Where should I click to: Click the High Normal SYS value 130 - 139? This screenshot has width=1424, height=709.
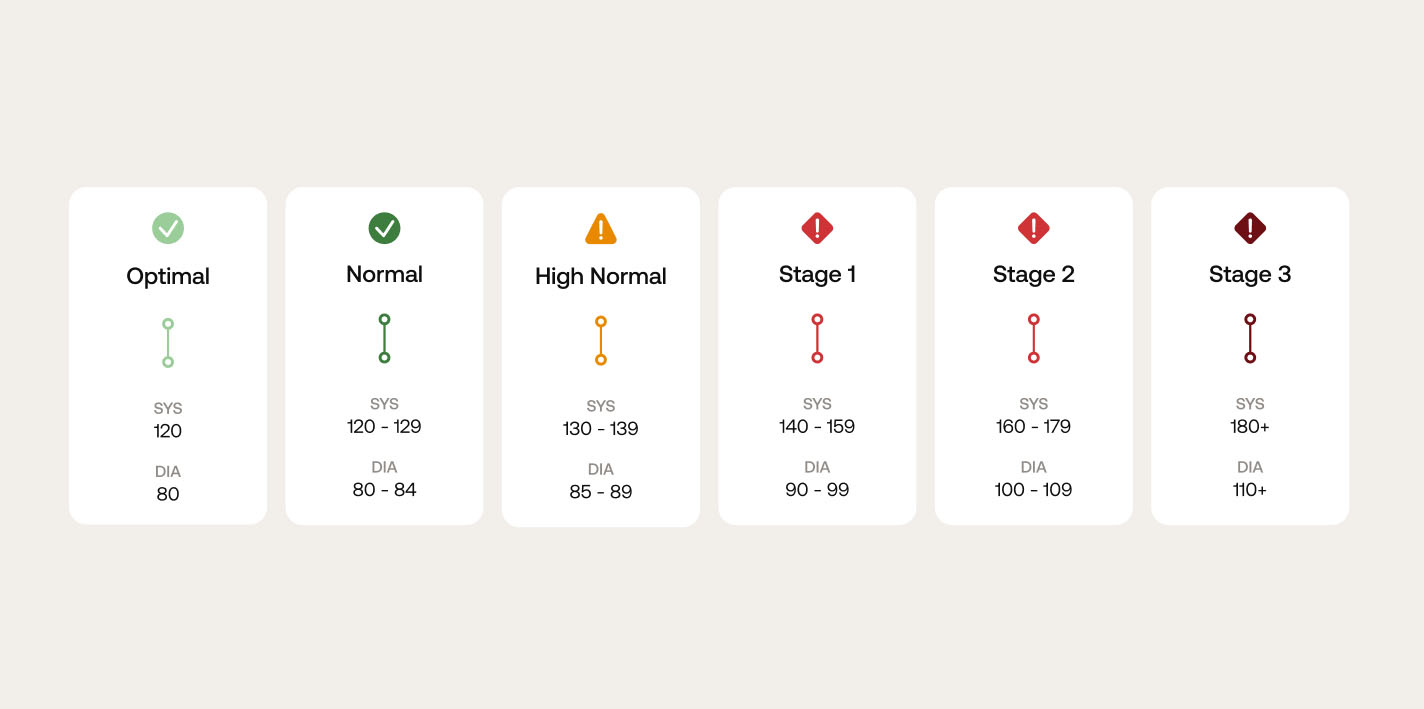(x=601, y=429)
